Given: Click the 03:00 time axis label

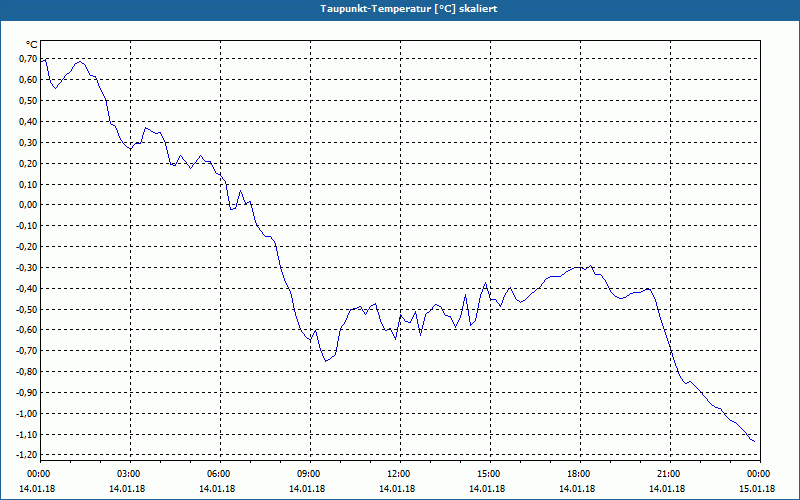Looking at the screenshot, I should pos(129,474).
